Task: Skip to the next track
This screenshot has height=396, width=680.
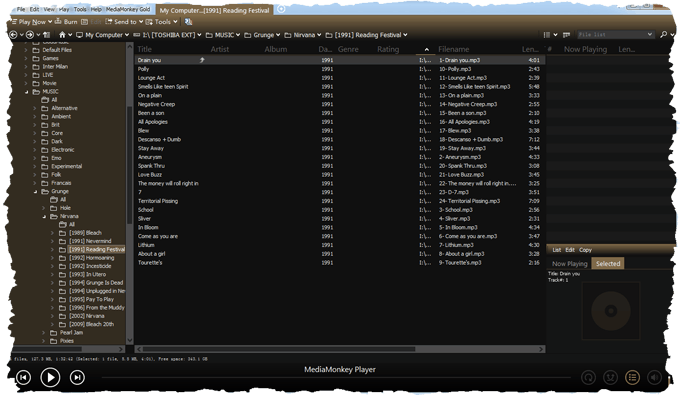Action: coord(77,377)
